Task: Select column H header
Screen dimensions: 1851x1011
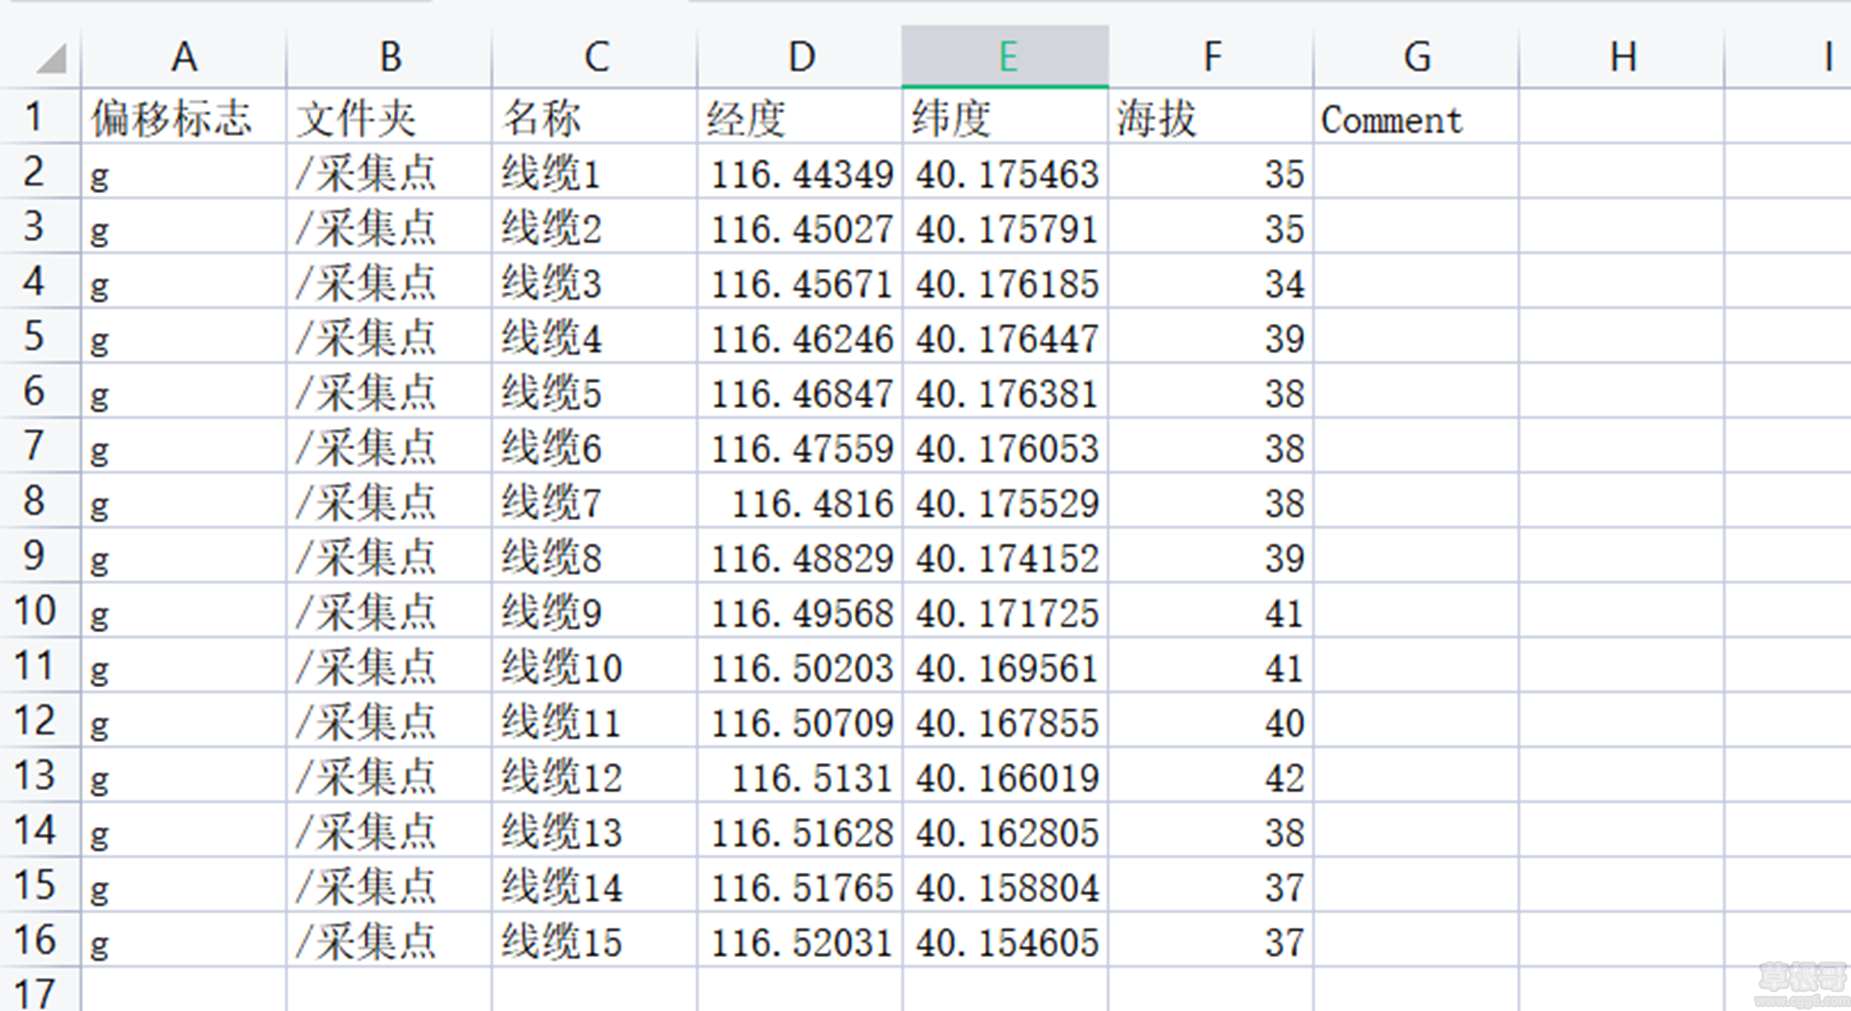Action: [x=1622, y=57]
